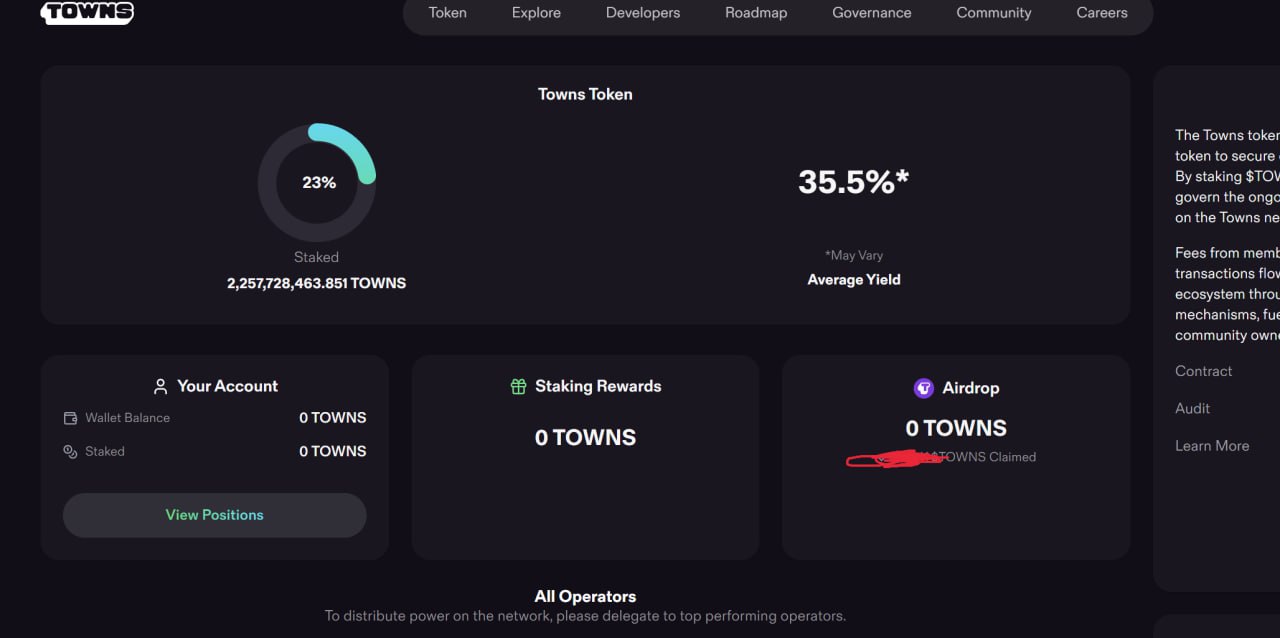Click the Towns logo in the header
The width and height of the screenshot is (1280, 638).
[87, 12]
